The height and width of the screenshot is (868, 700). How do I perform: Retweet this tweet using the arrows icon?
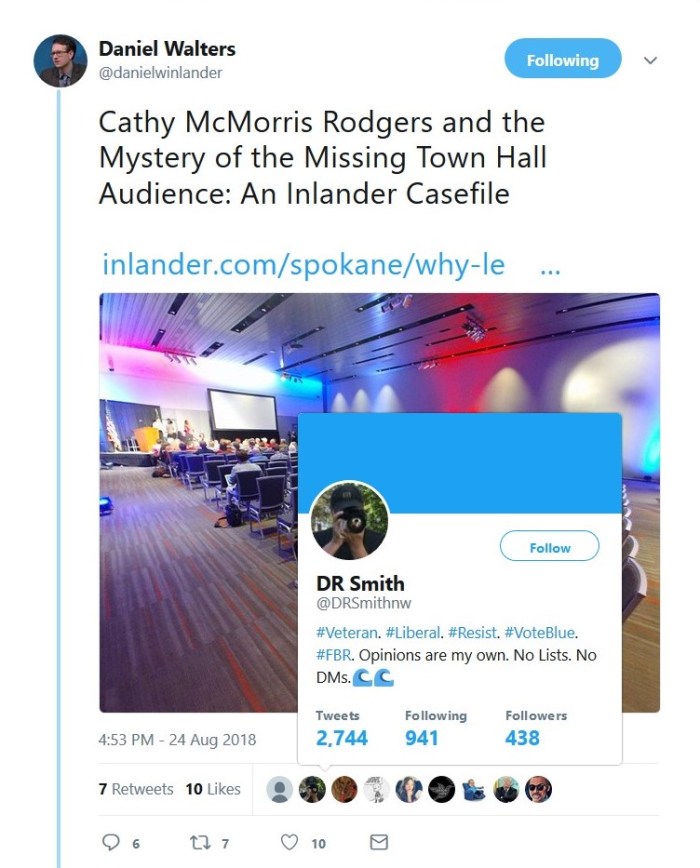(198, 843)
